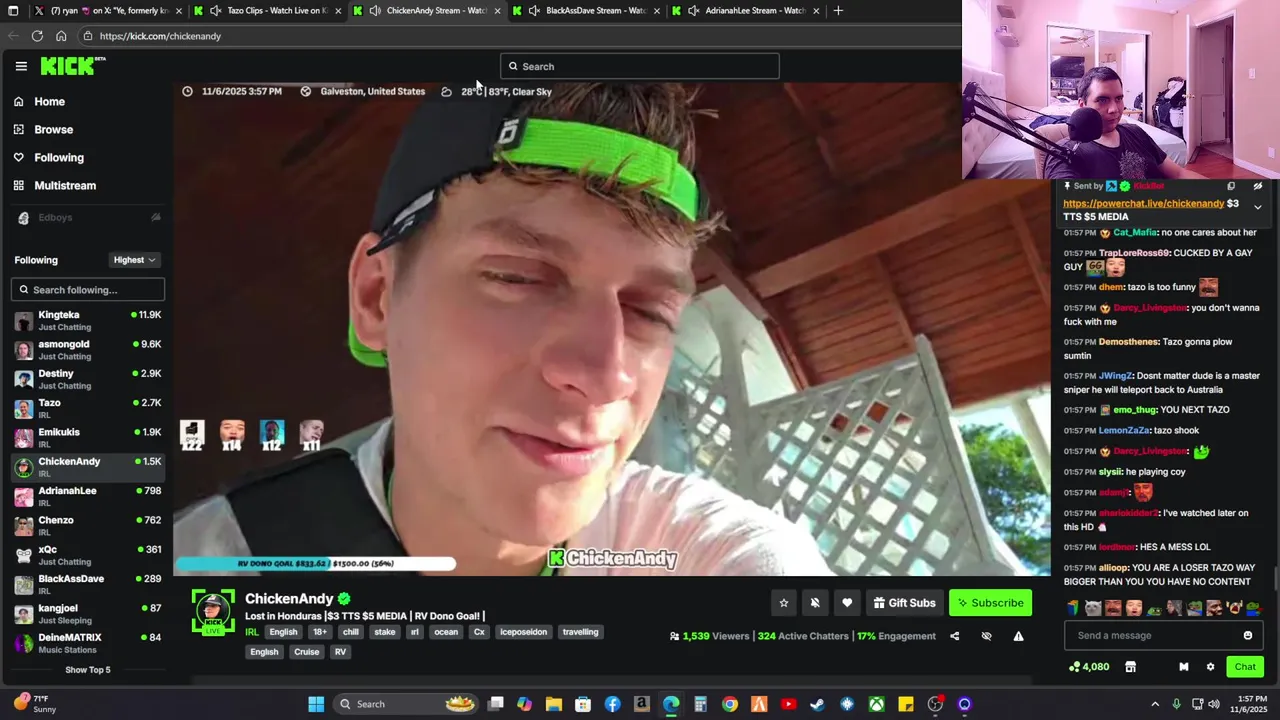Click the chat identity badge icon

(x=1184, y=667)
